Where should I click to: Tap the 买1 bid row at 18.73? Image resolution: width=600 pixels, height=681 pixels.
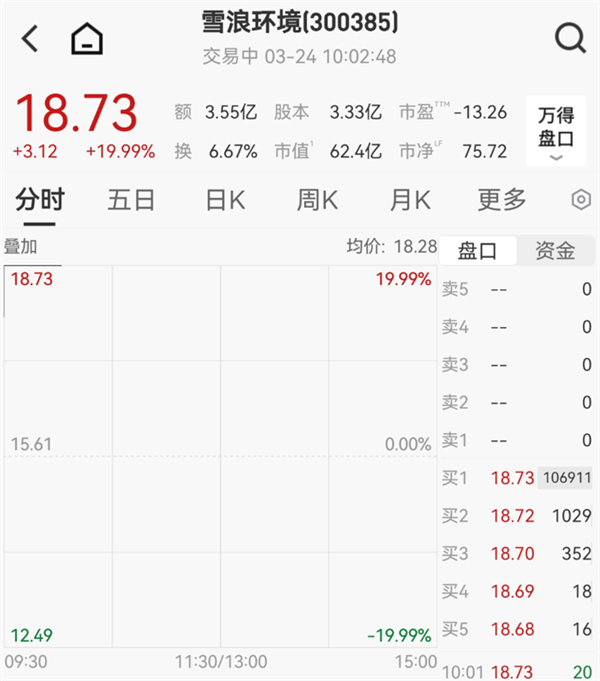pyautogui.click(x=517, y=478)
